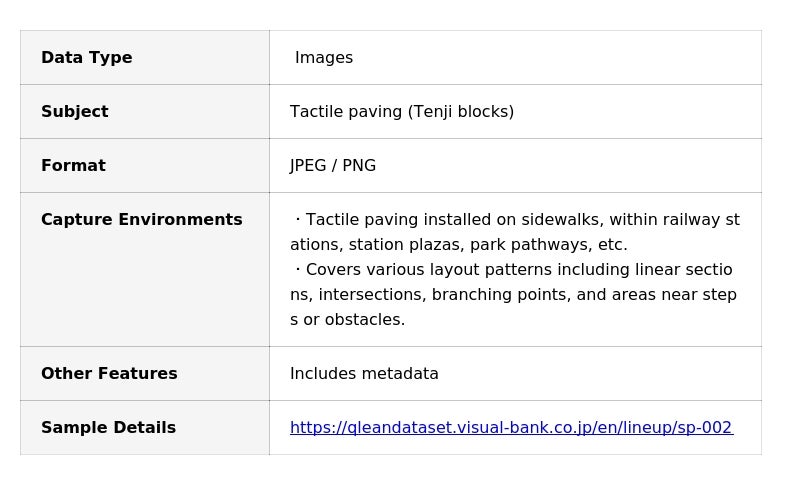
Task: Click the "Capture Environments" row label
Action: [x=141, y=220]
